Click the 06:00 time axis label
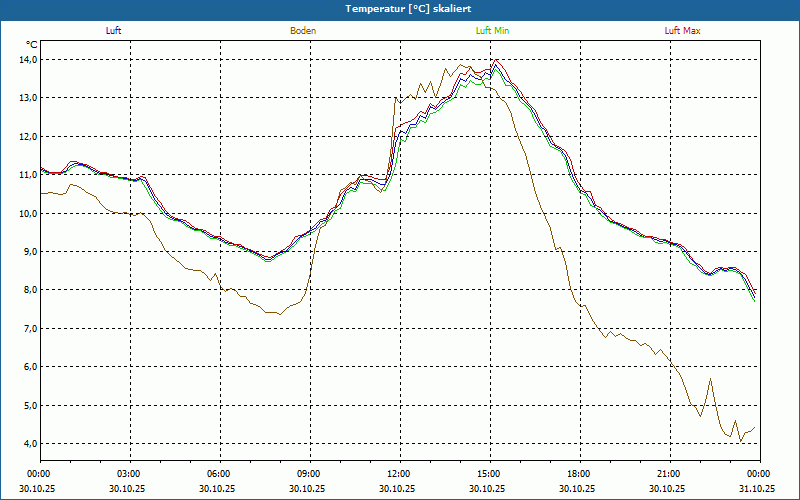This screenshot has width=800, height=500. point(220,474)
